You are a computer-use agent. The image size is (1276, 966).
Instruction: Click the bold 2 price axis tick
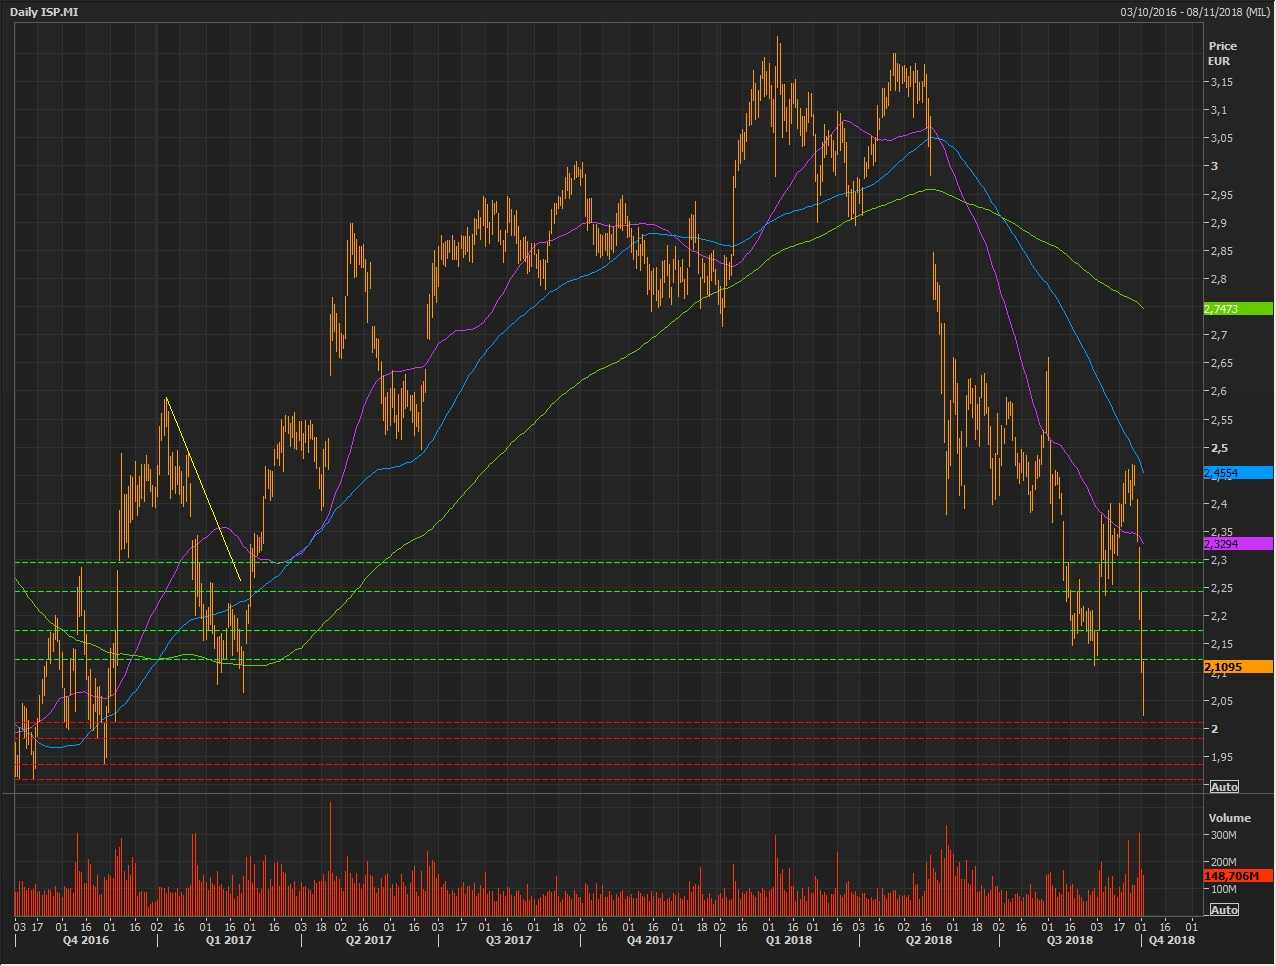tap(1215, 729)
